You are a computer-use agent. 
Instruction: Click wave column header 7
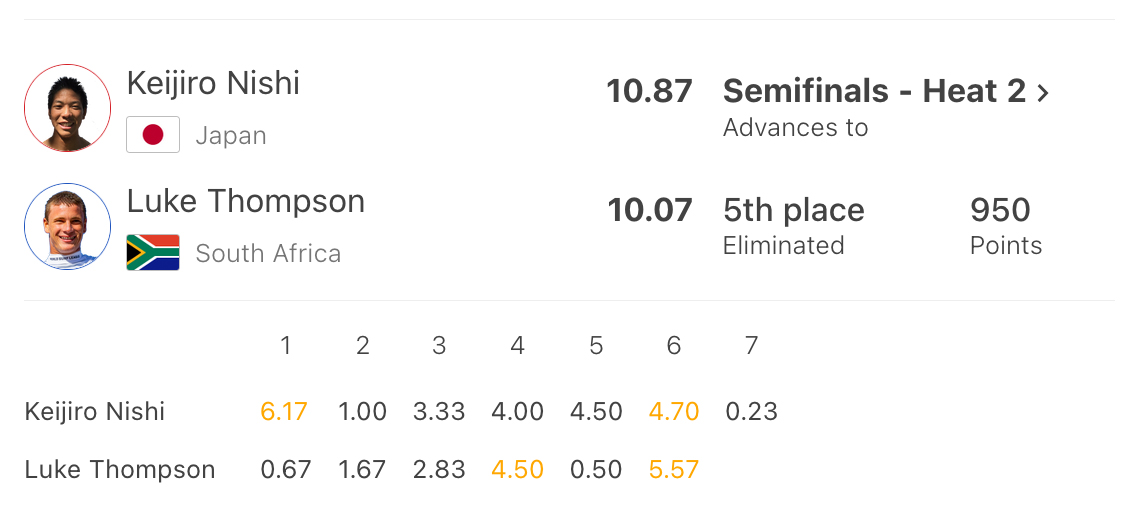(x=751, y=346)
